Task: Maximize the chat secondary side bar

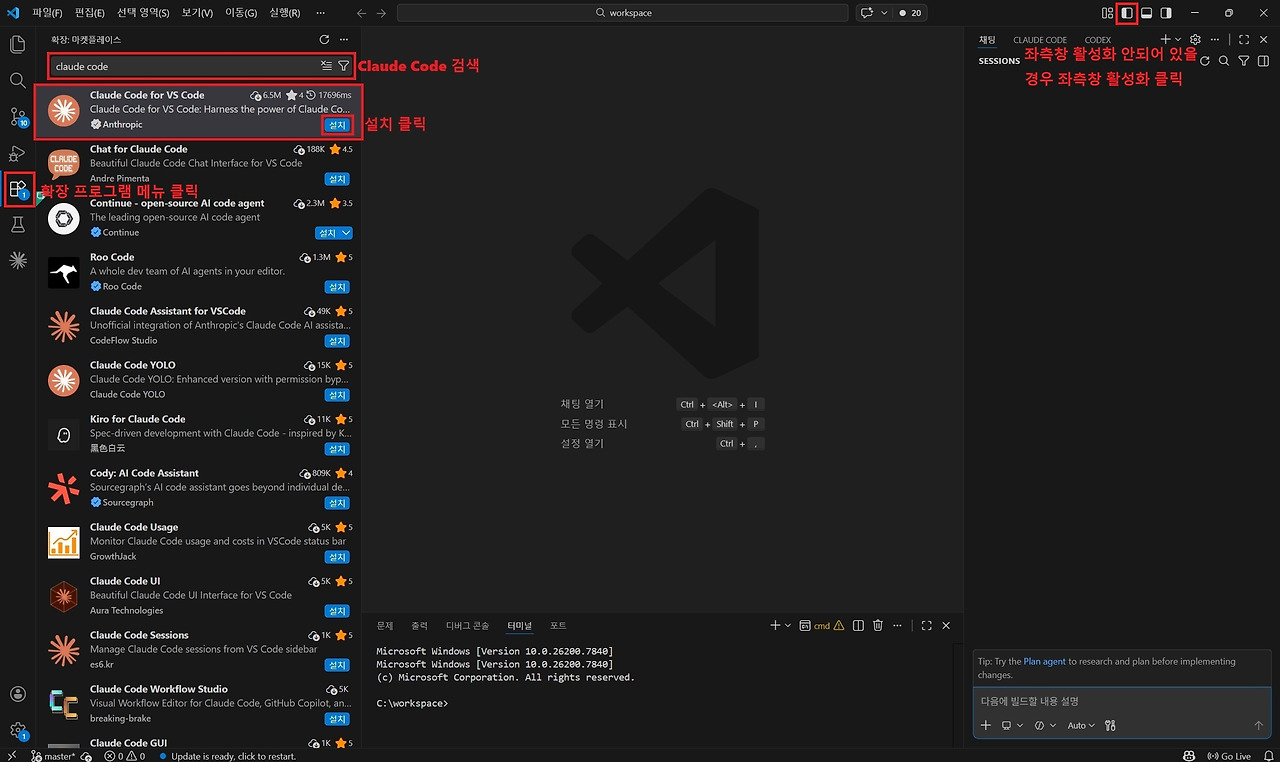Action: 1244,40
